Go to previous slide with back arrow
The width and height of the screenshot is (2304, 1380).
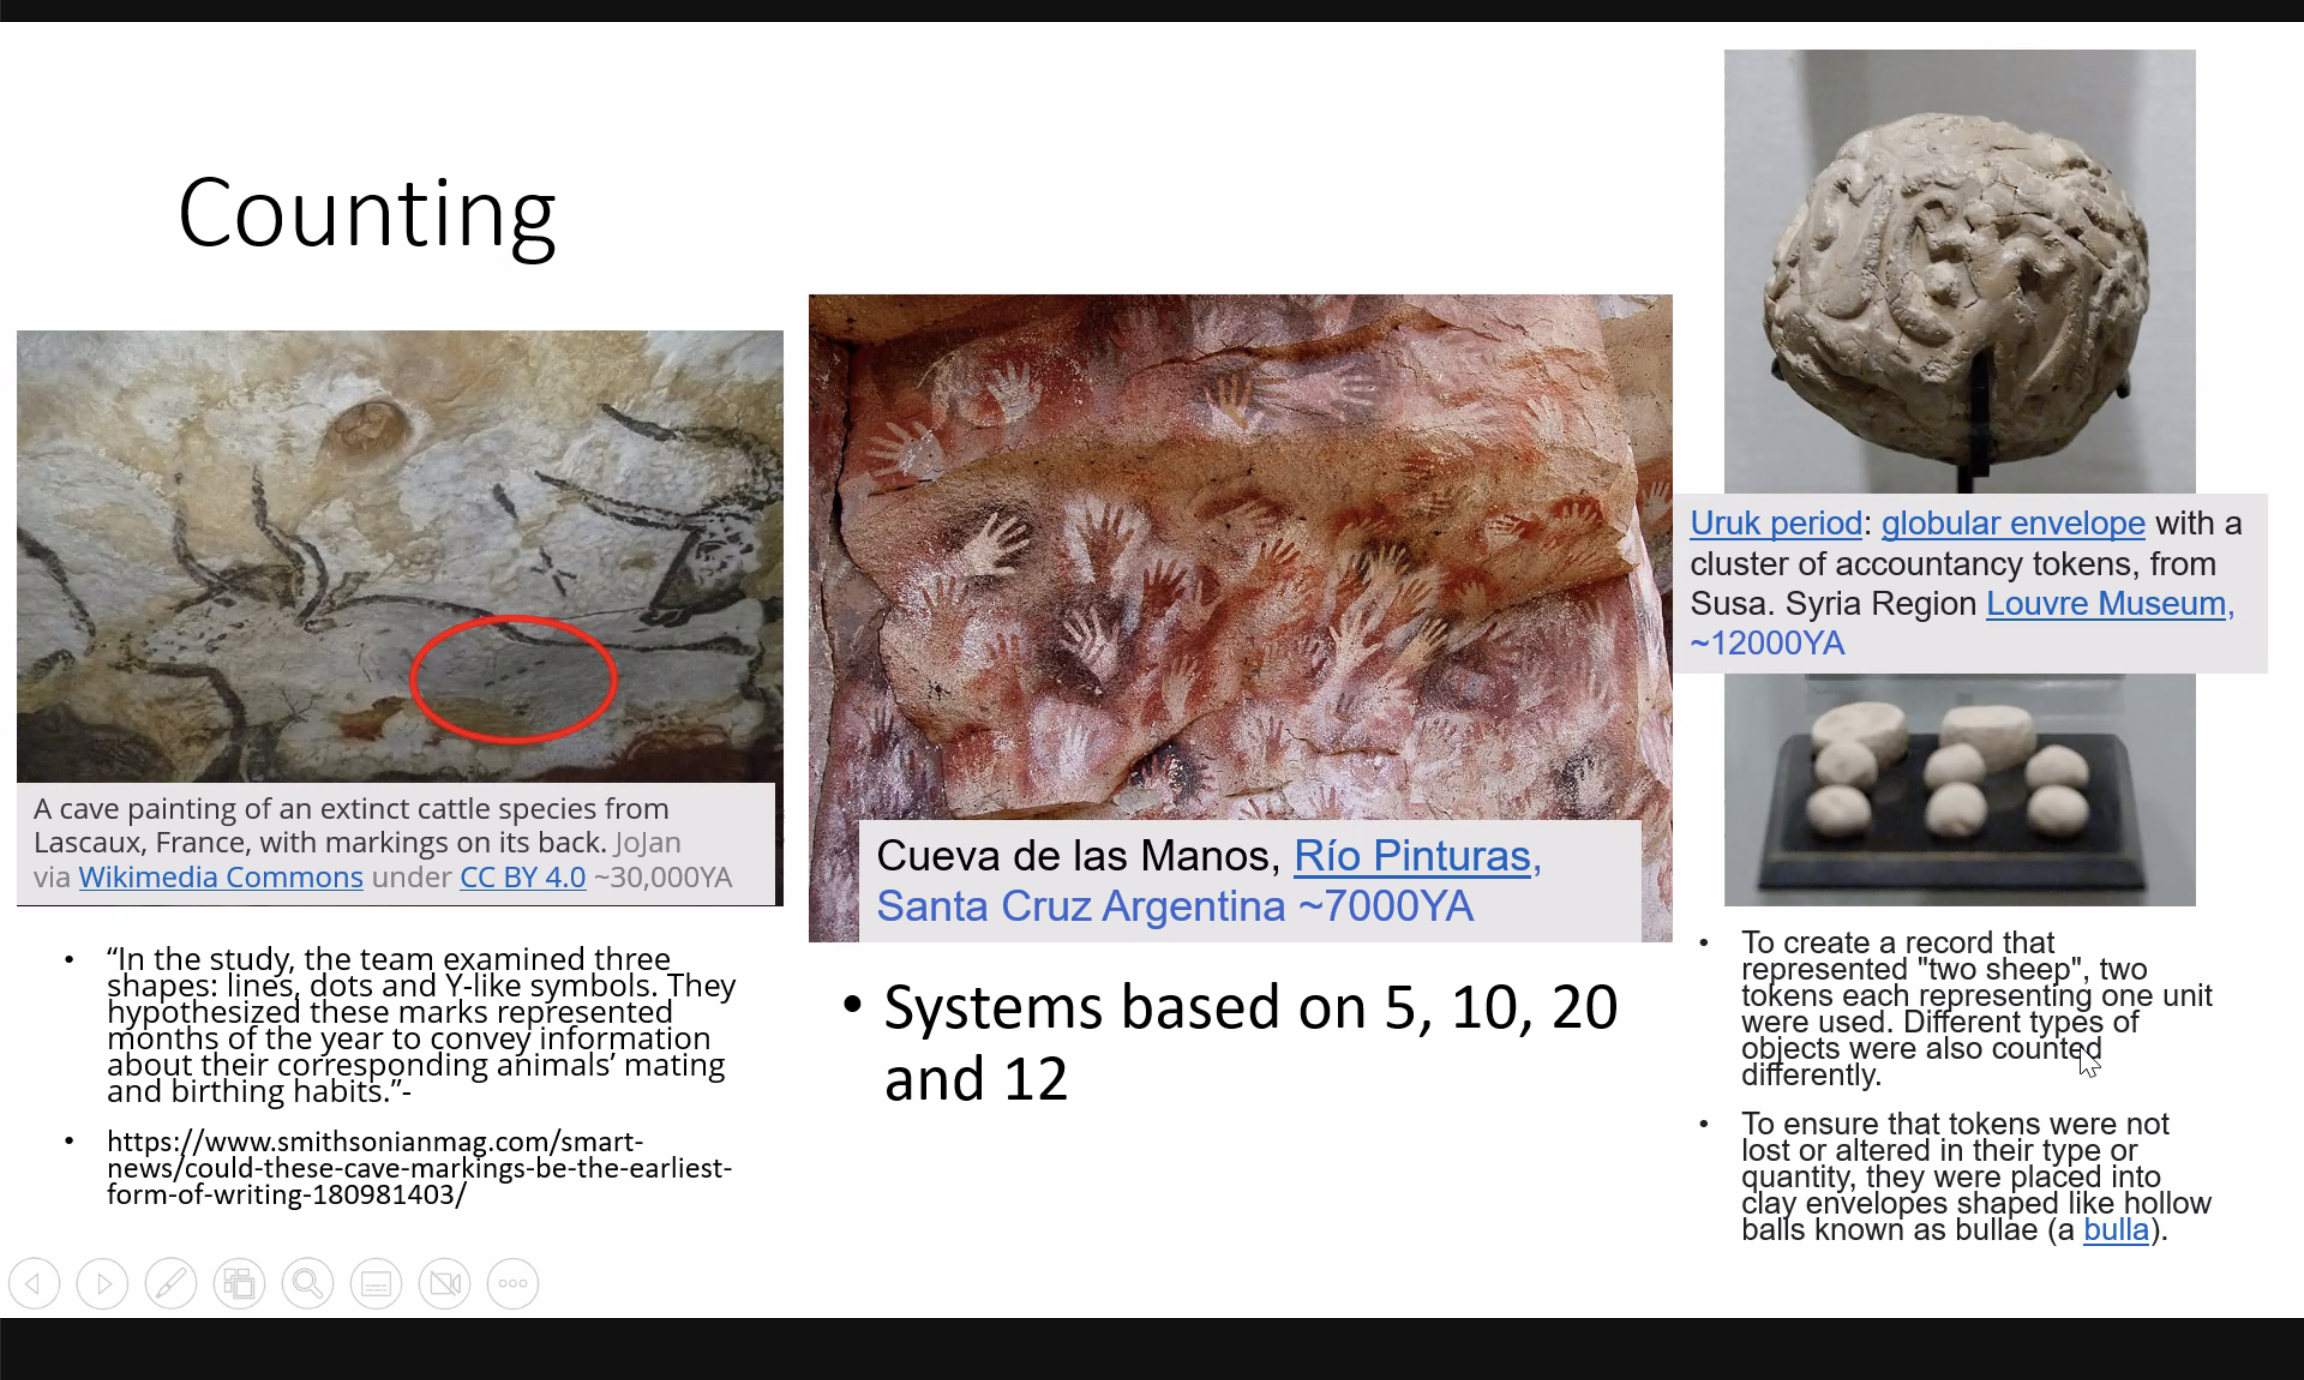(x=34, y=1283)
